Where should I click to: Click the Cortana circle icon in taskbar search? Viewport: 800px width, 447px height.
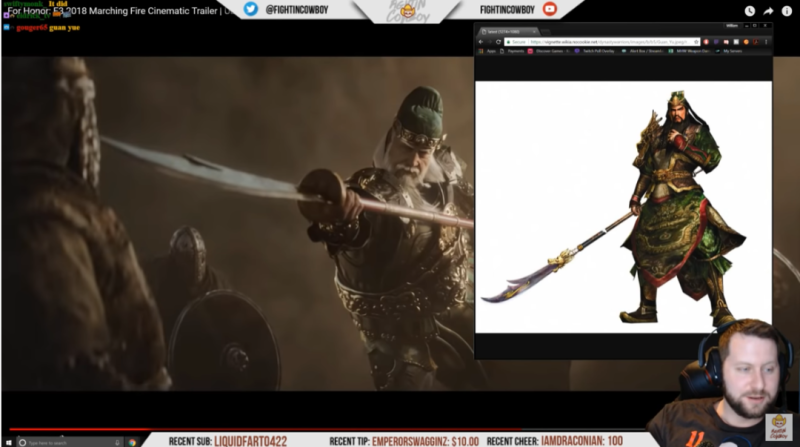pyautogui.click(x=22, y=442)
